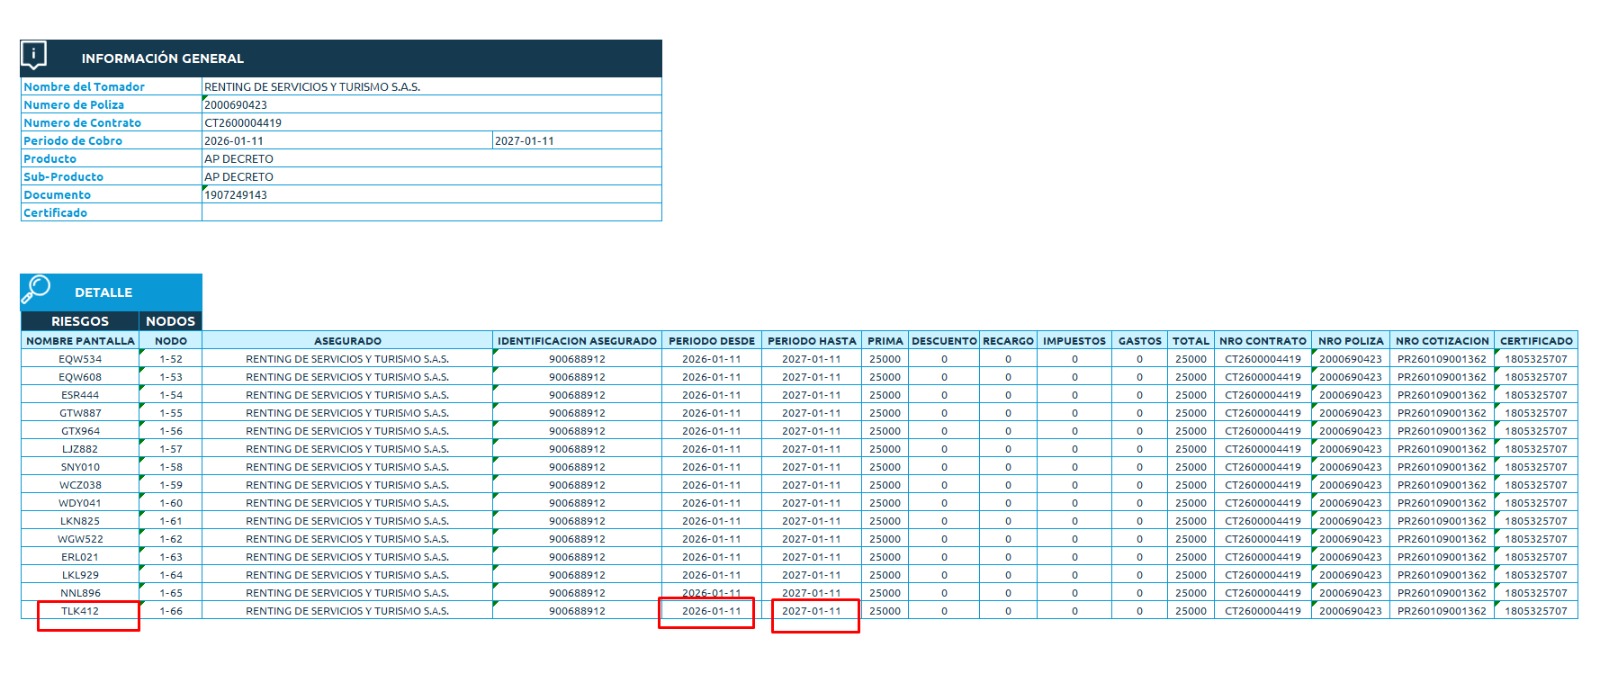Open the NODOS tab
Image resolution: width=1600 pixels, height=674 pixels.
tap(170, 321)
